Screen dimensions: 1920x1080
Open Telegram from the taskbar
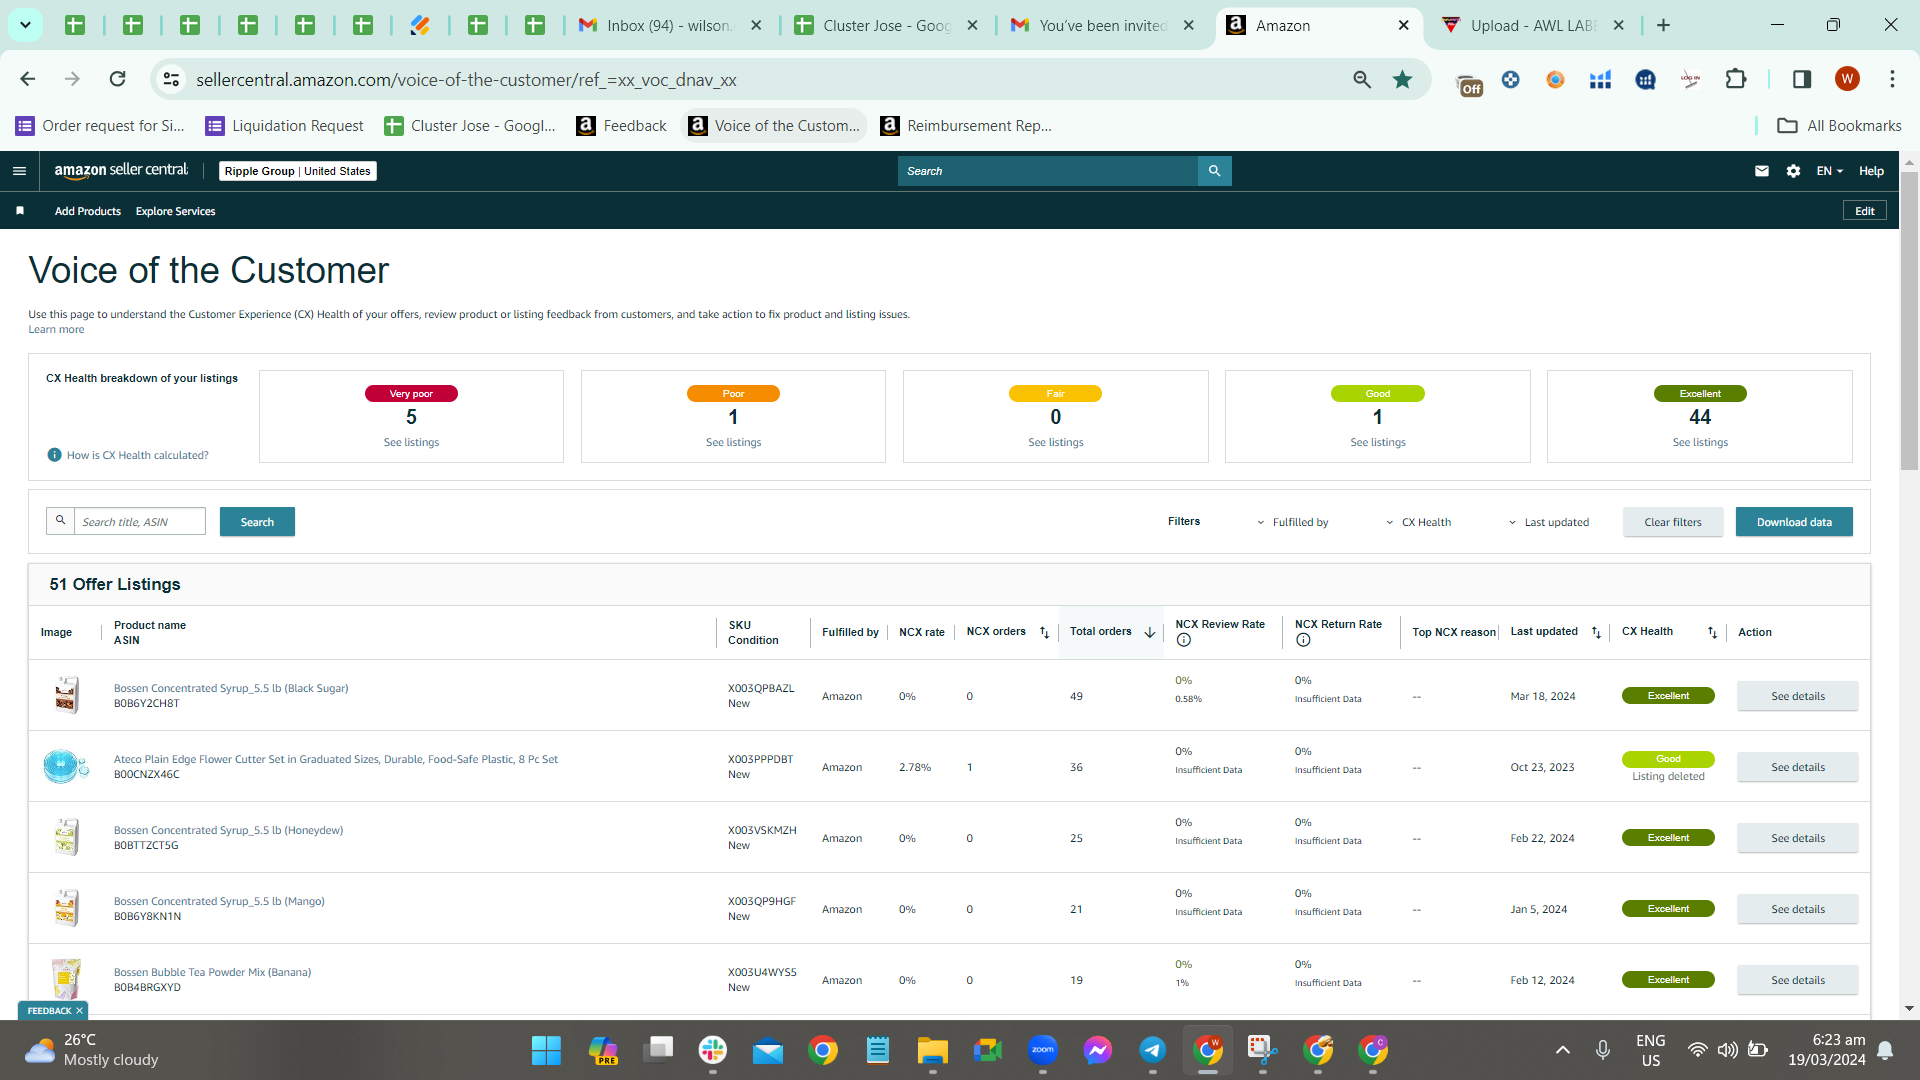coord(1153,1050)
